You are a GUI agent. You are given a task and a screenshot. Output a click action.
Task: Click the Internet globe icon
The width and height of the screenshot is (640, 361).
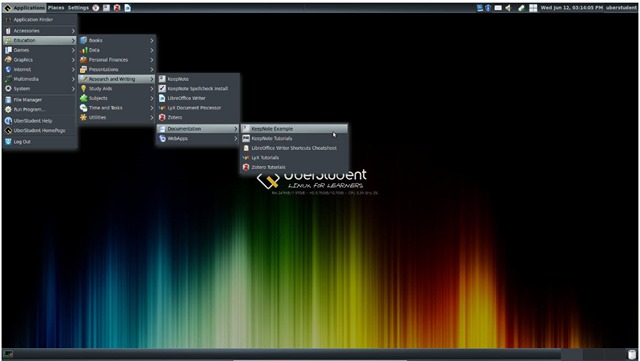tap(8, 69)
